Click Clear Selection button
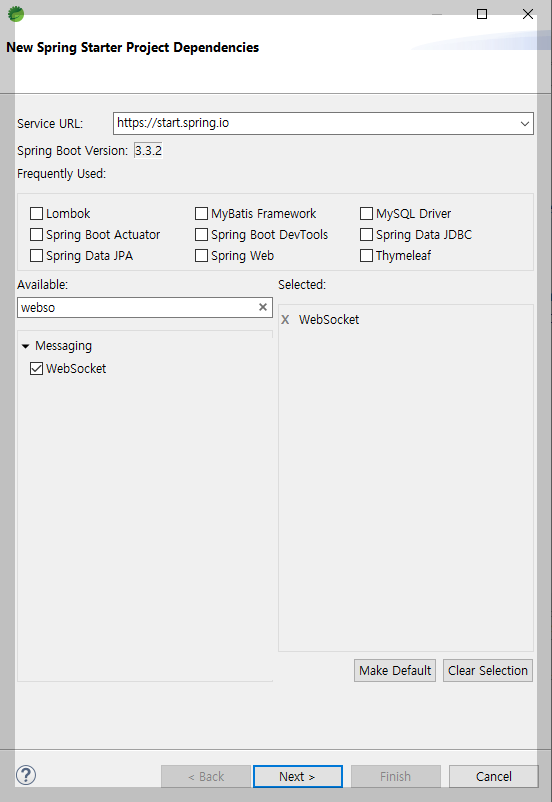 [x=488, y=671]
